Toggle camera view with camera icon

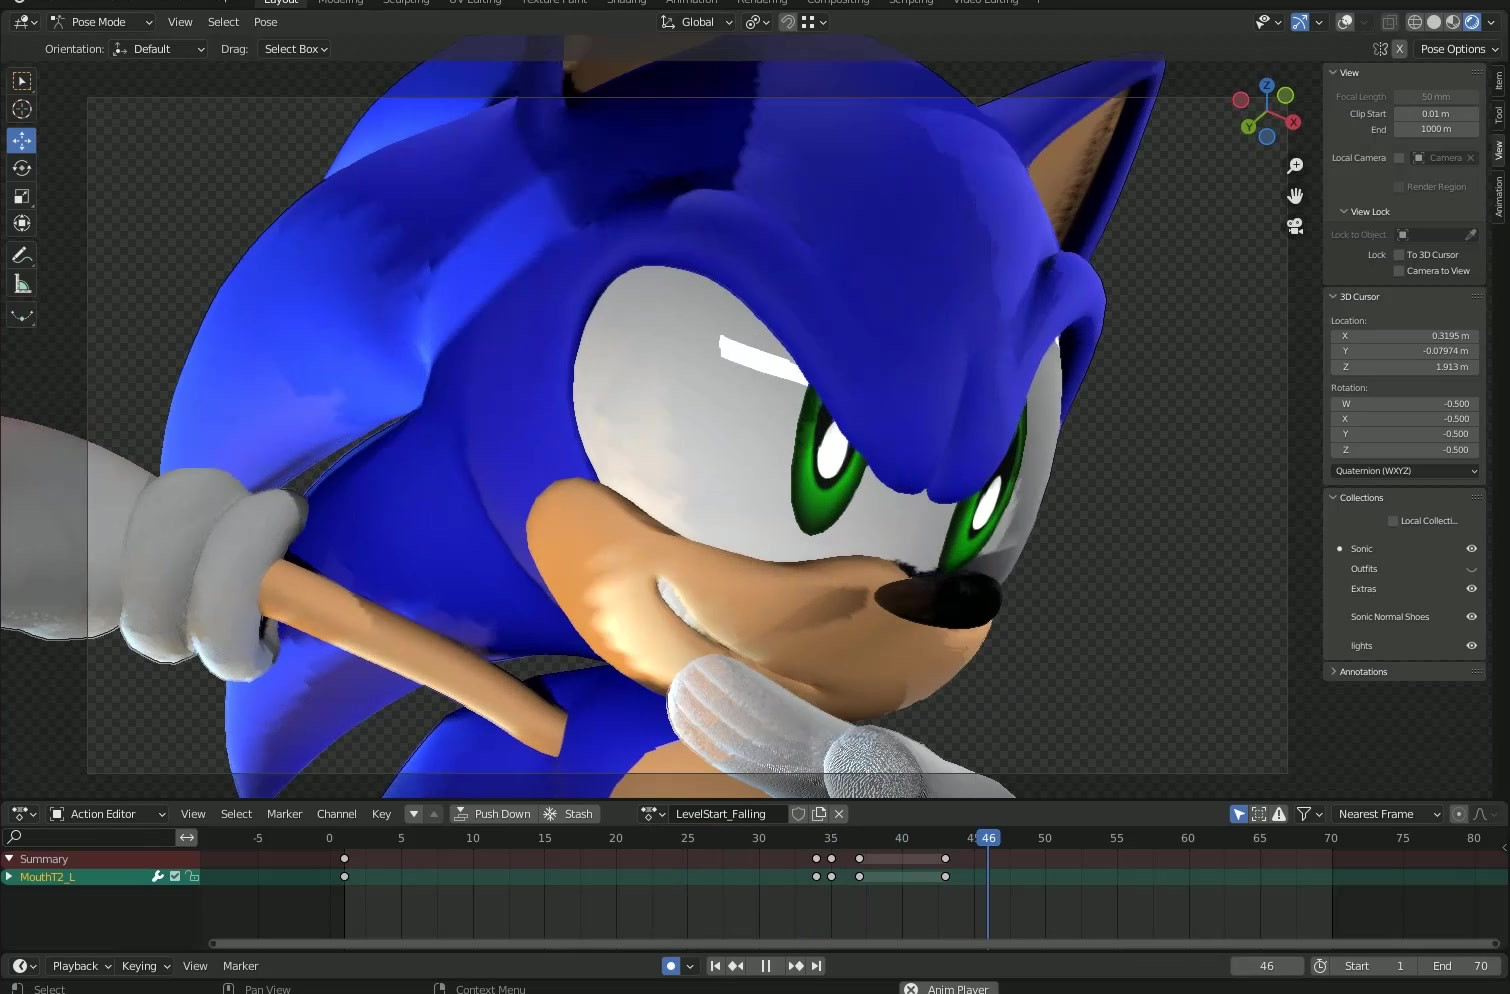tap(1295, 226)
